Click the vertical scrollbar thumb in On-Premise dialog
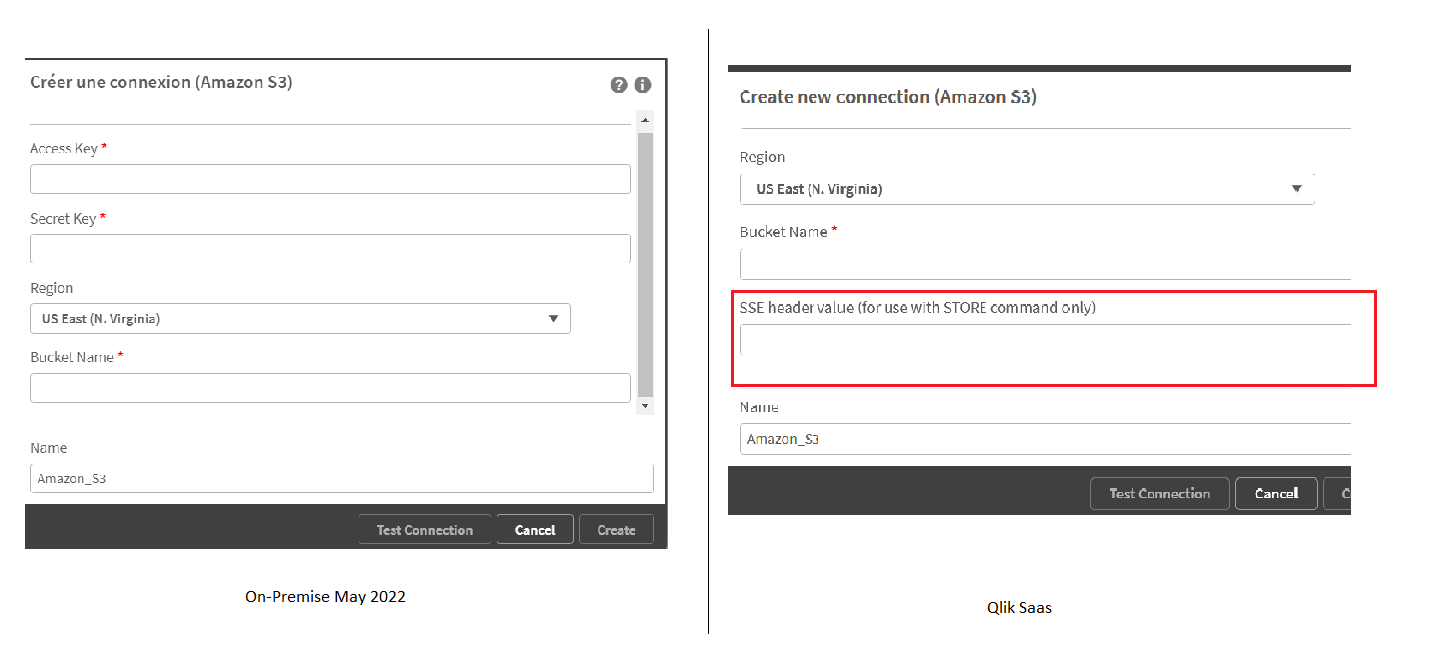The image size is (1439, 655). click(x=645, y=264)
